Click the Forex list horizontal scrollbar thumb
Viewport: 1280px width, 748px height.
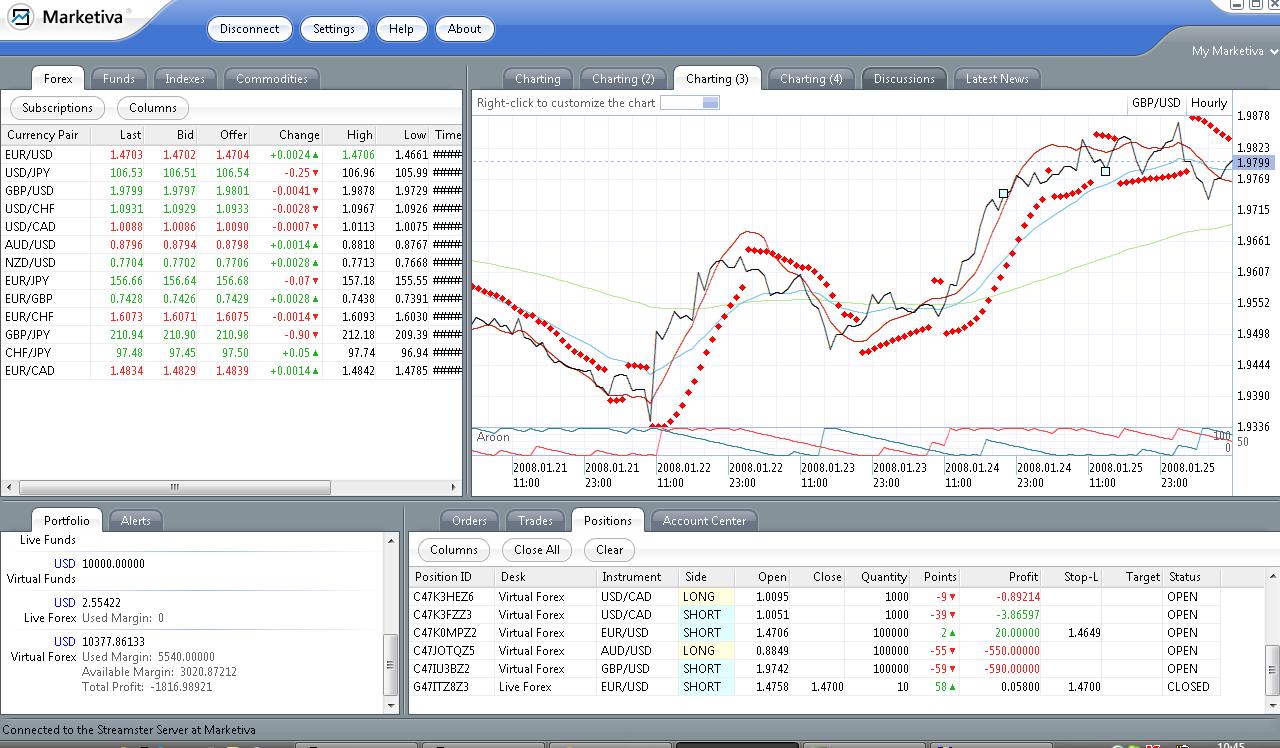coord(174,488)
